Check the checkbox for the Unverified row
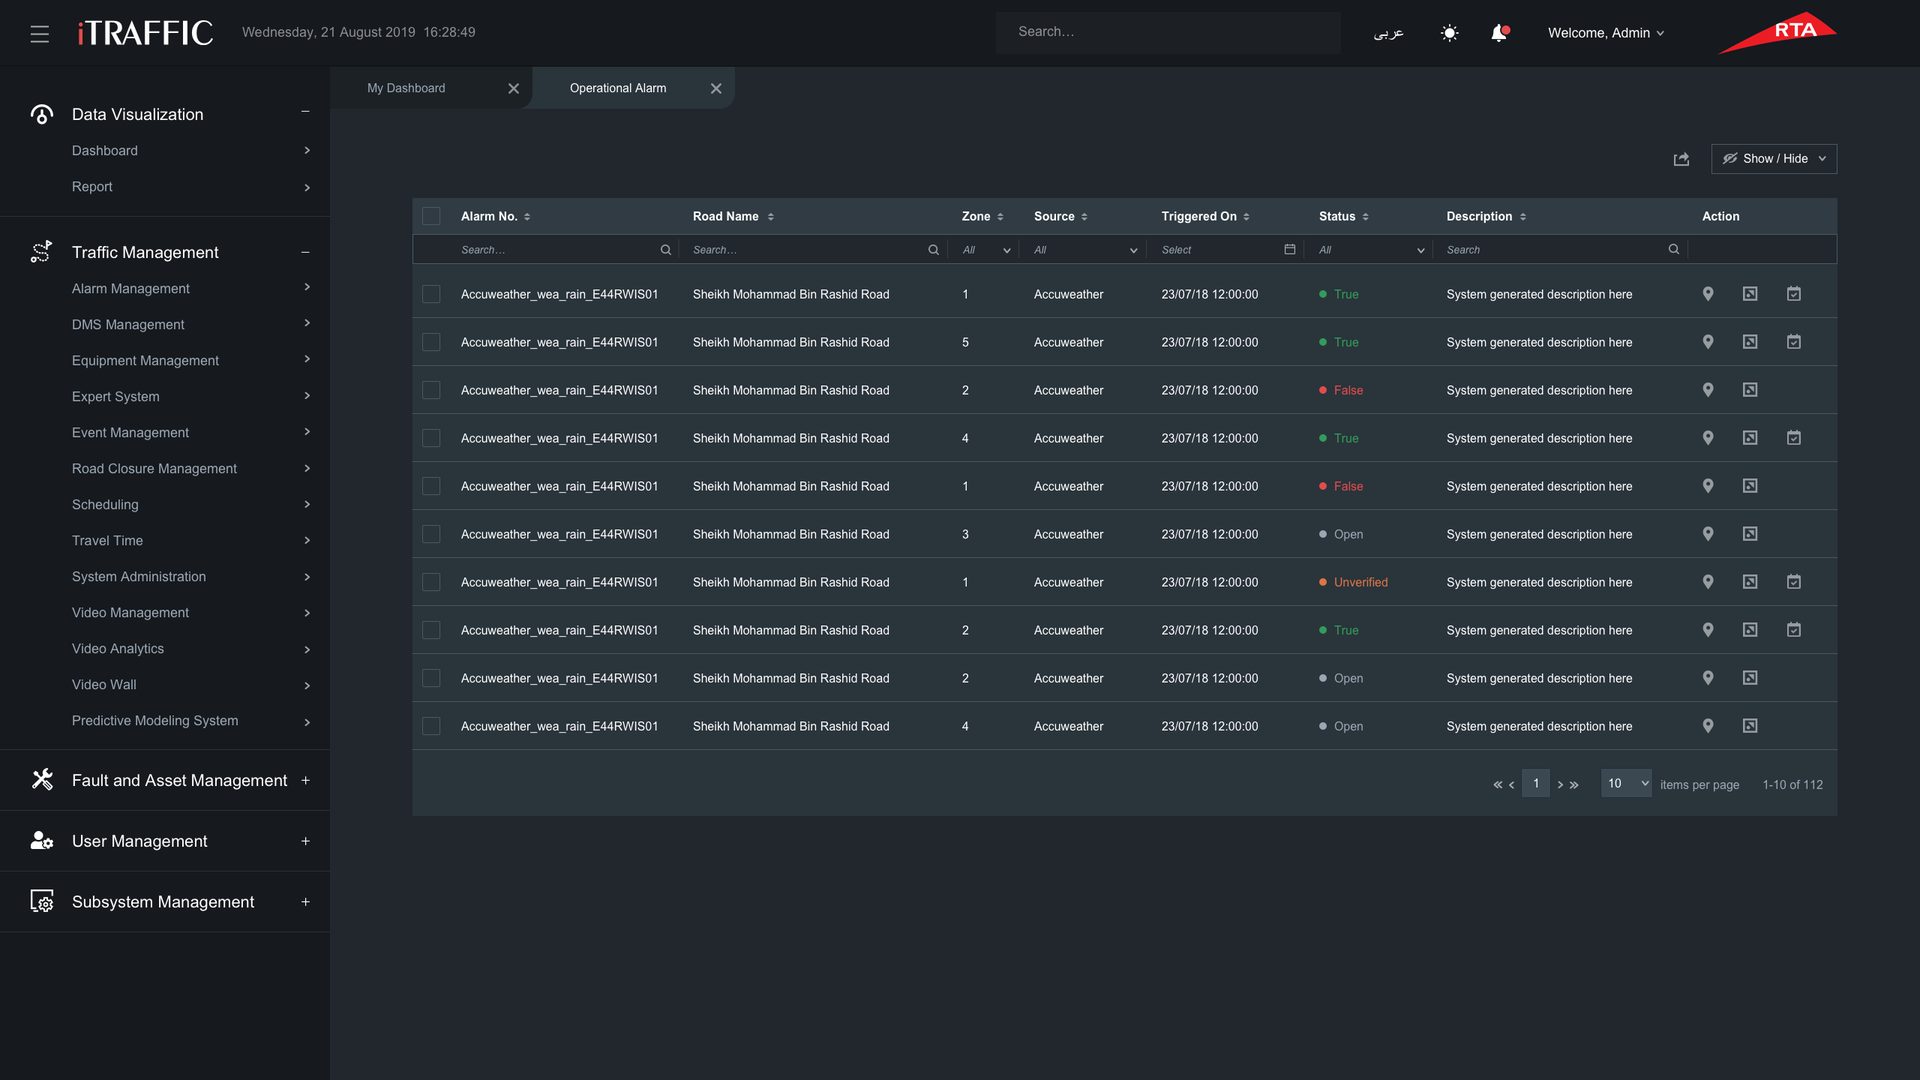Viewport: 1920px width, 1080px height. point(431,582)
